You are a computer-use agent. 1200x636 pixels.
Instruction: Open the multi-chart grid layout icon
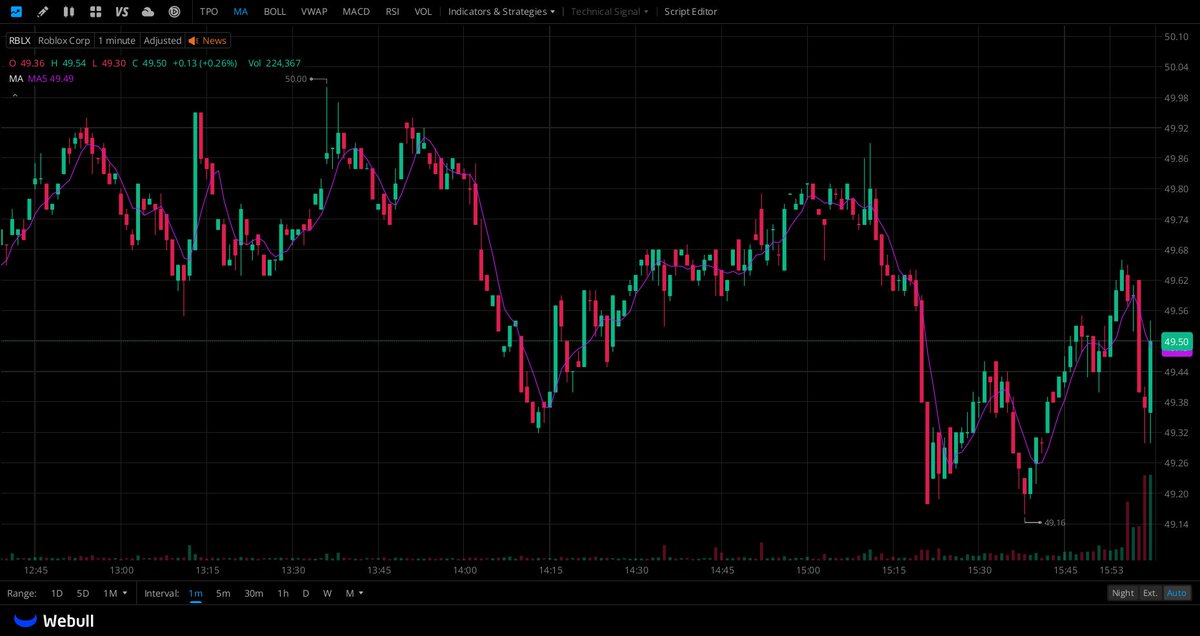click(95, 11)
